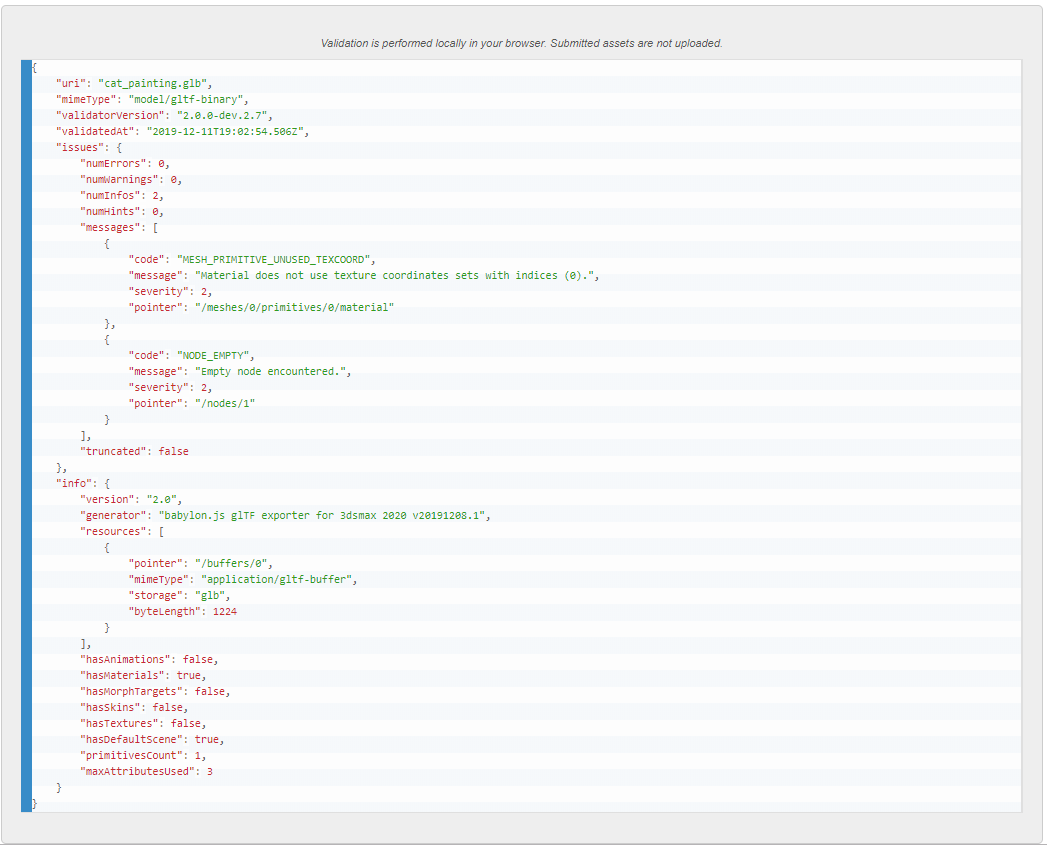Screen dimensions: 1047x849
Task: Click the "Empty node encountered." message
Action: 270,372
